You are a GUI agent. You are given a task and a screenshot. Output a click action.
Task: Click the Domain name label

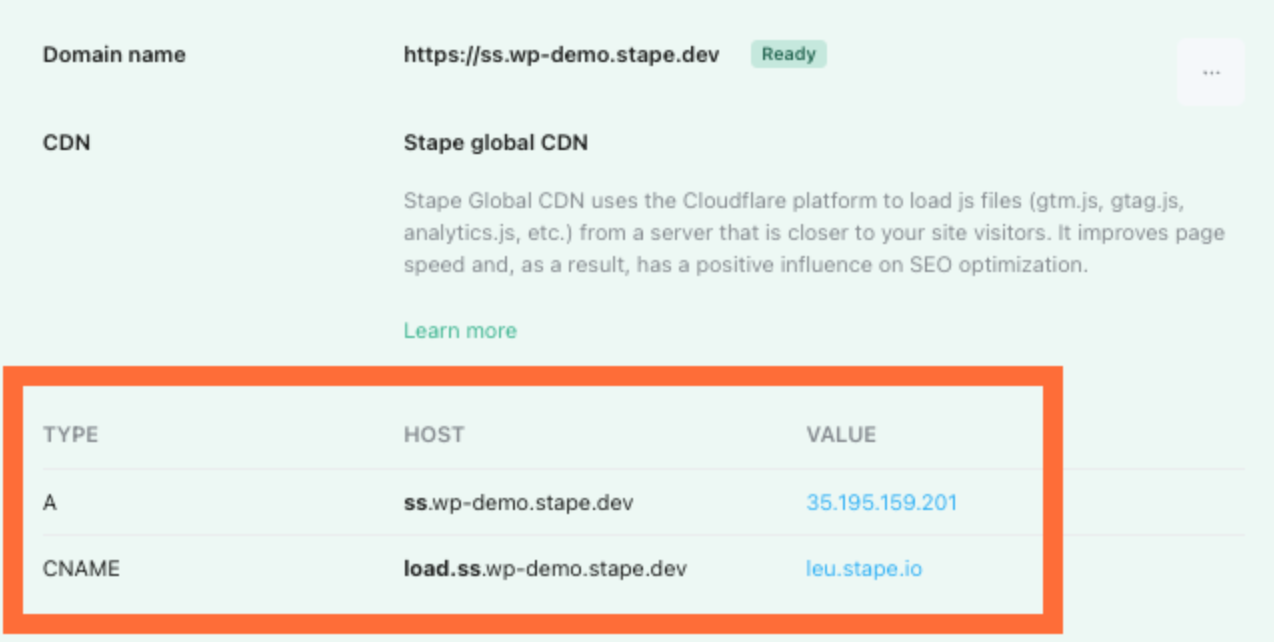(x=113, y=55)
